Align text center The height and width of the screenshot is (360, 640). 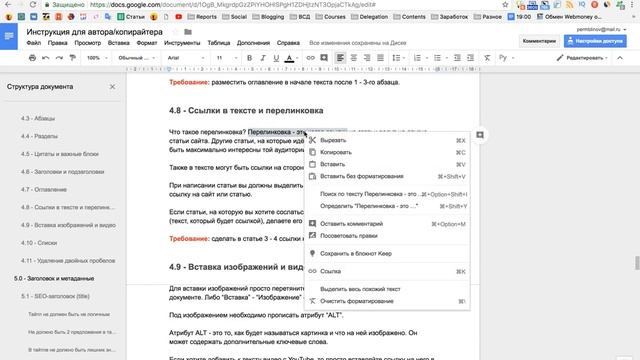(353, 58)
